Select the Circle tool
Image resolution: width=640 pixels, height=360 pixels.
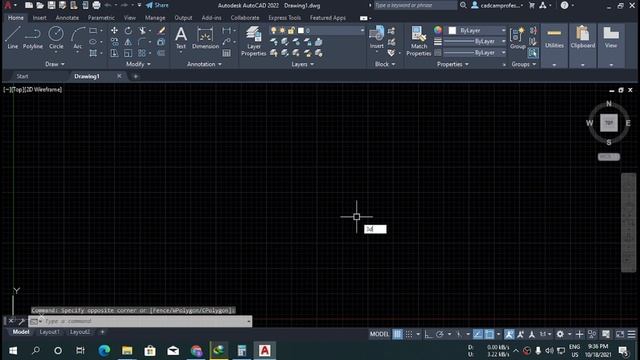[x=56, y=38]
